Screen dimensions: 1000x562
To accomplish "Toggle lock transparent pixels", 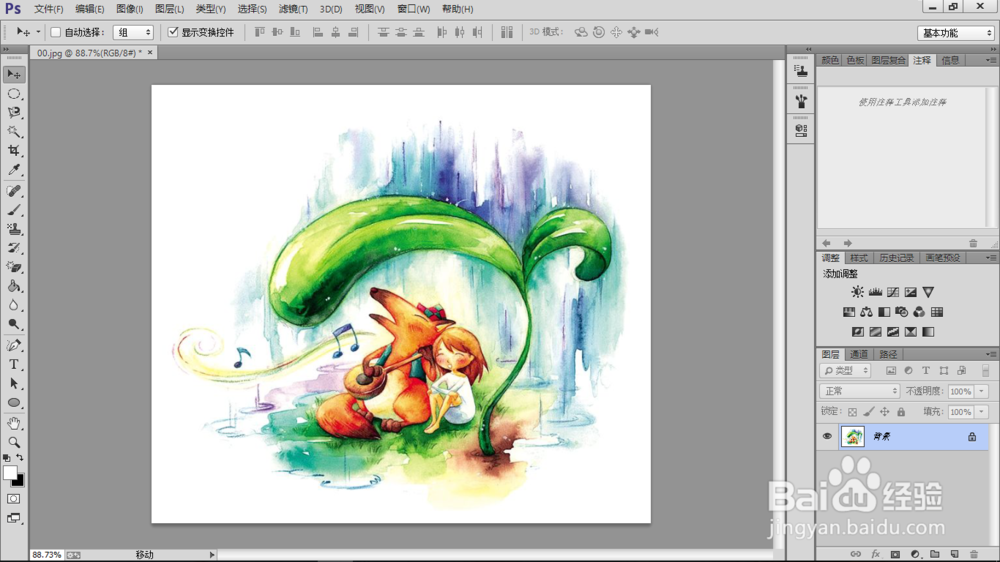I will click(852, 412).
